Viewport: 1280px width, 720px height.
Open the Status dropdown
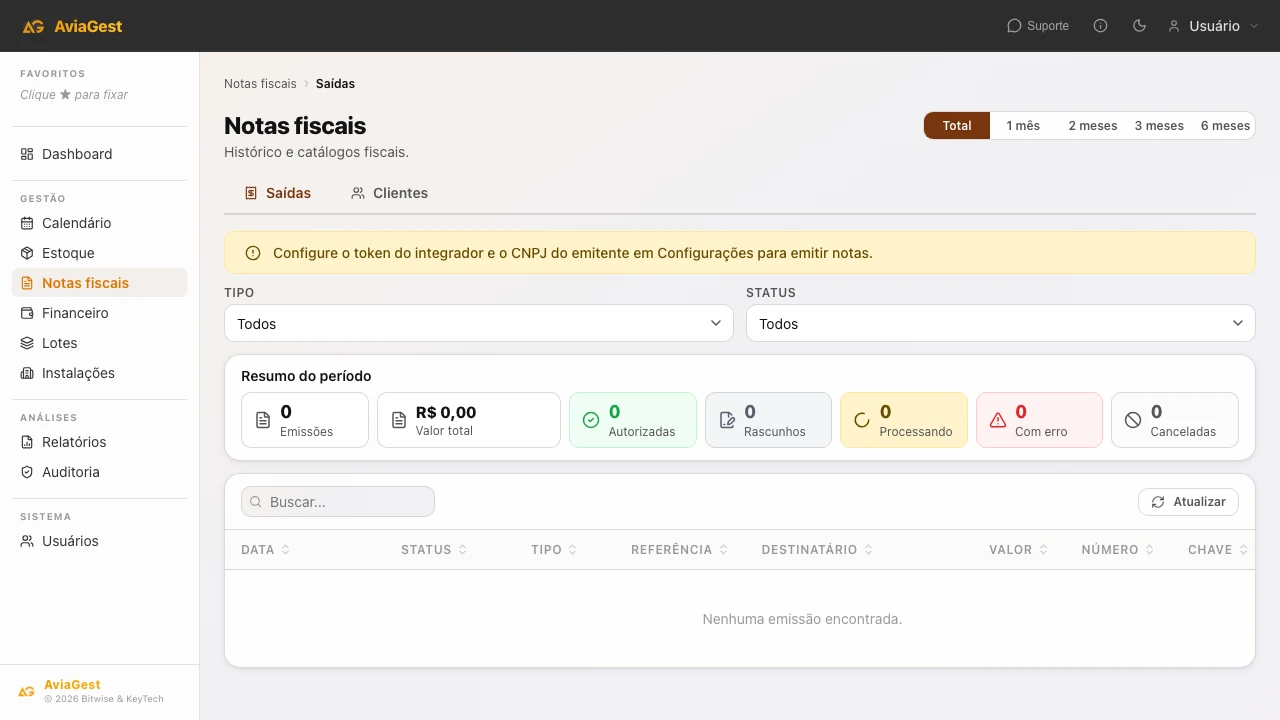coord(1001,323)
